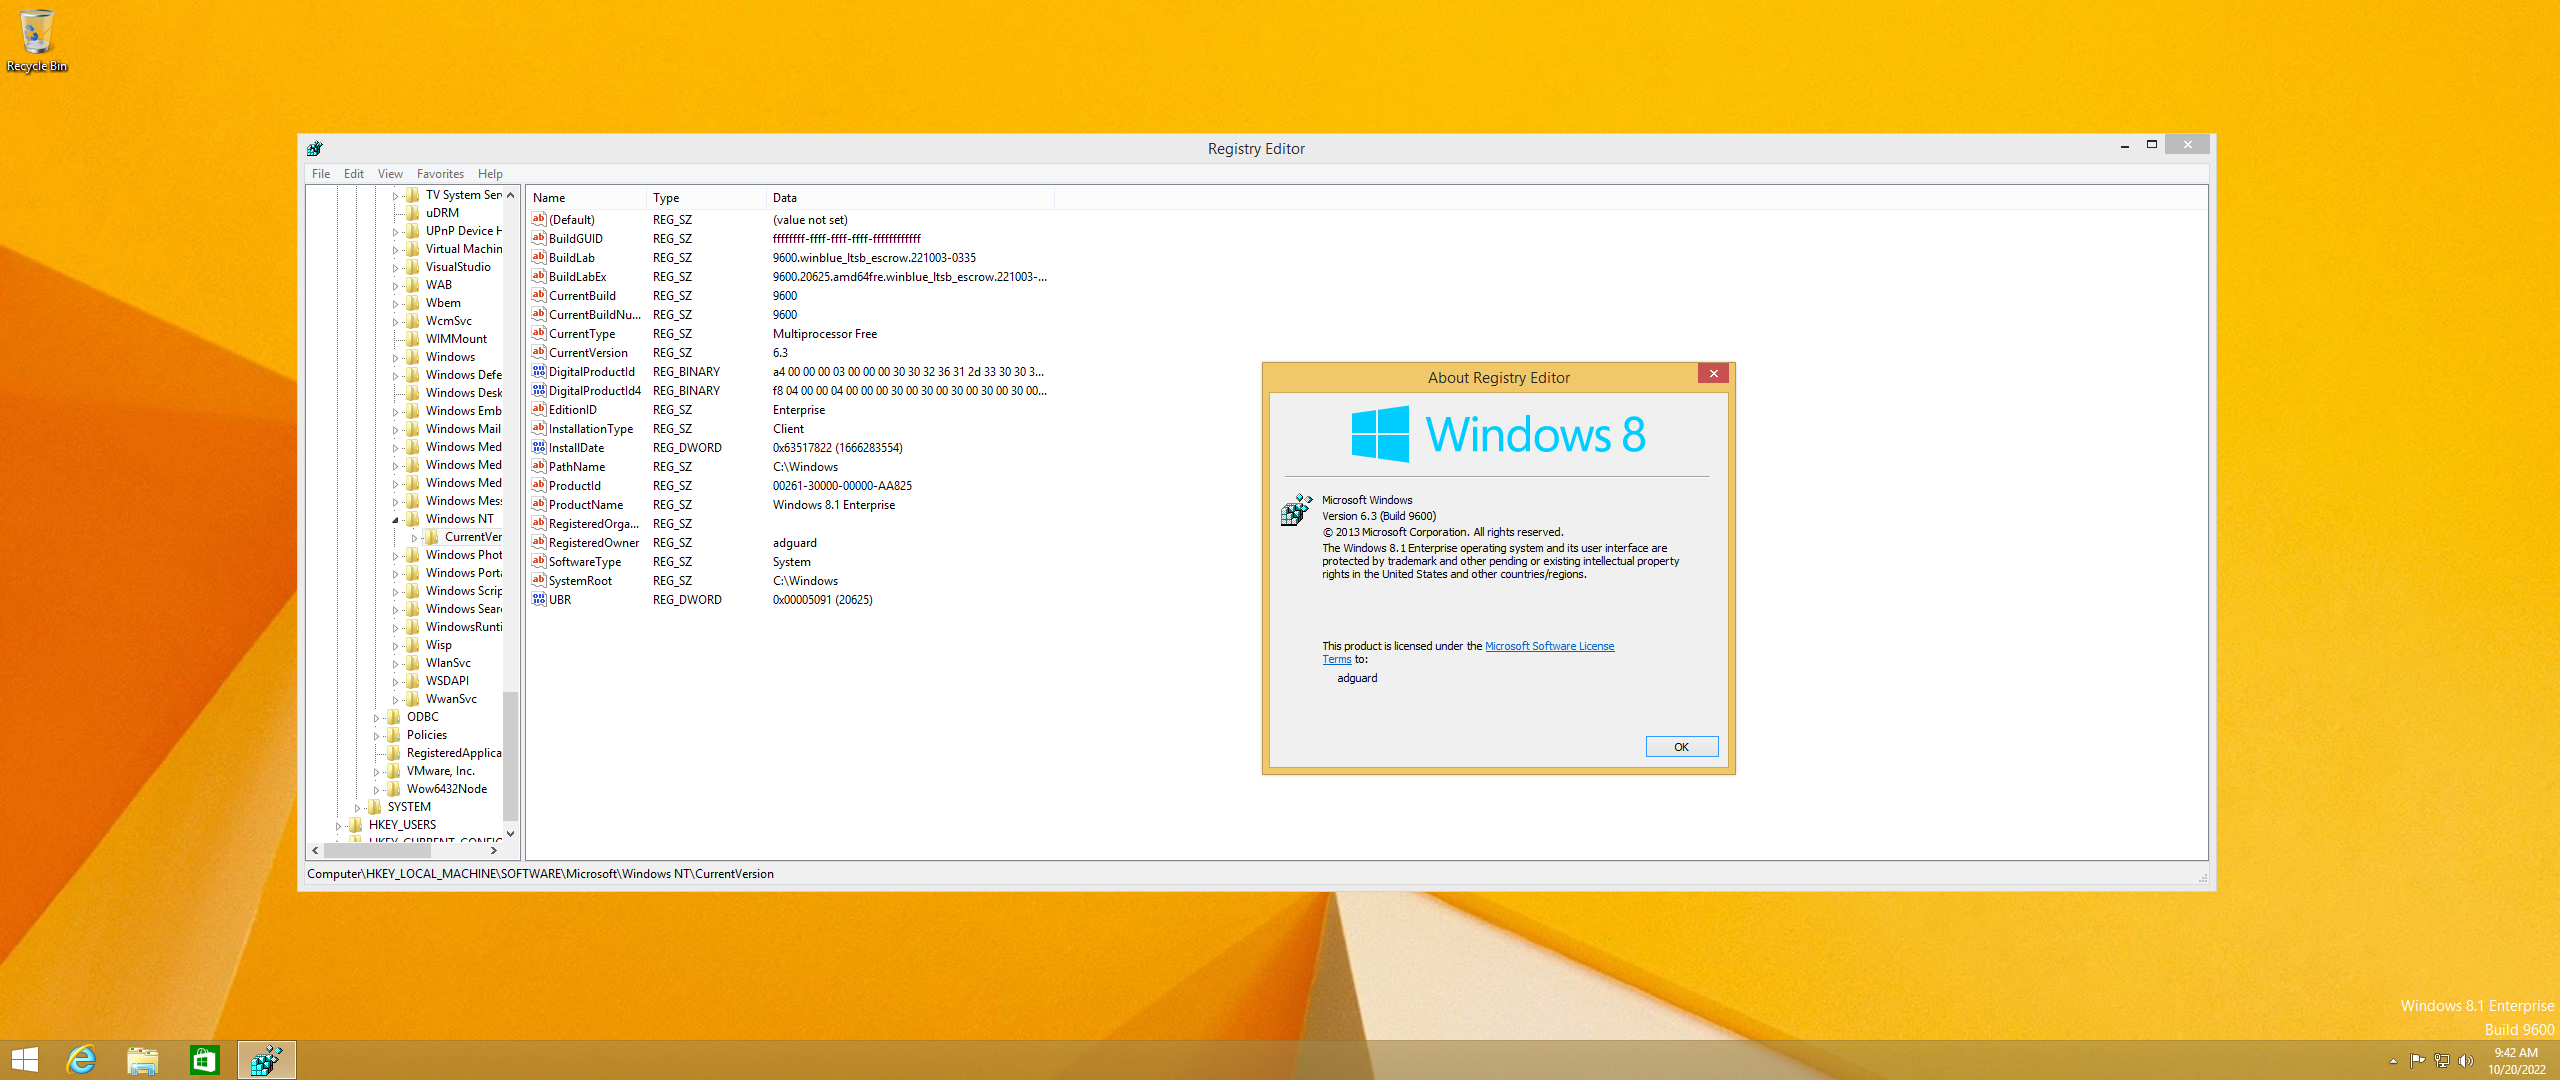Click the tree pane horizontal scrollbar thumb
2560x1080 pixels.
pyautogui.click(x=377, y=850)
